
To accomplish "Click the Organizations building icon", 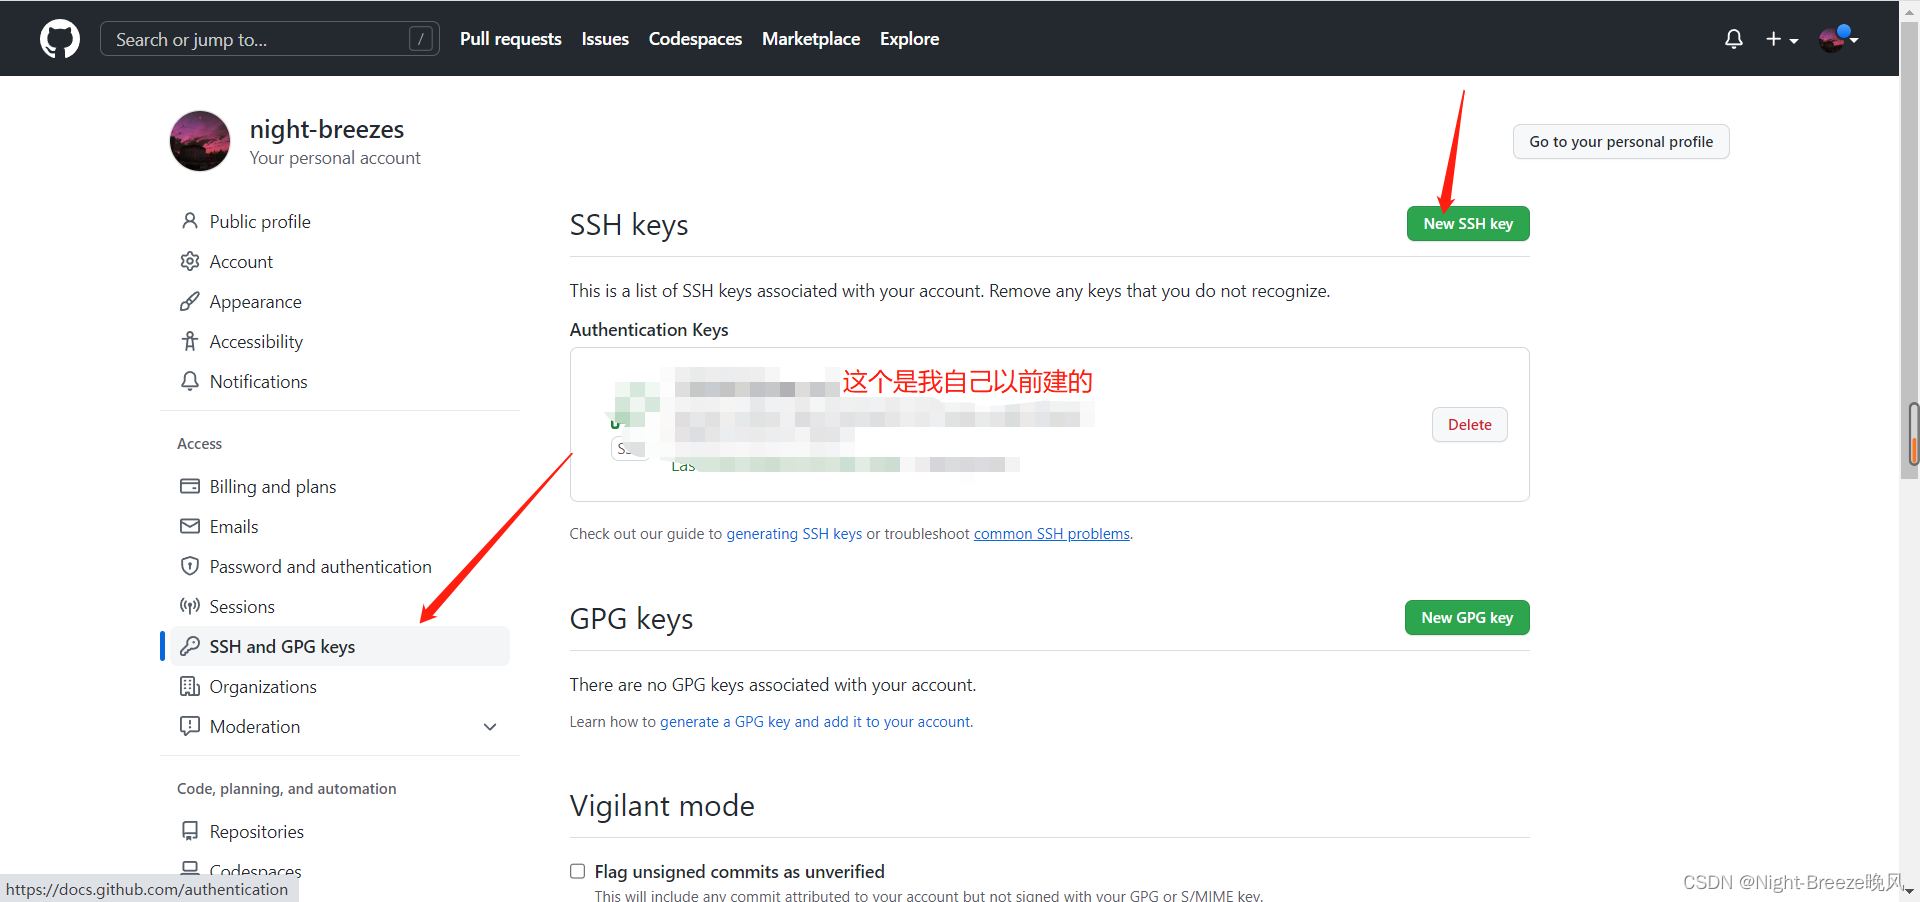I will [190, 686].
